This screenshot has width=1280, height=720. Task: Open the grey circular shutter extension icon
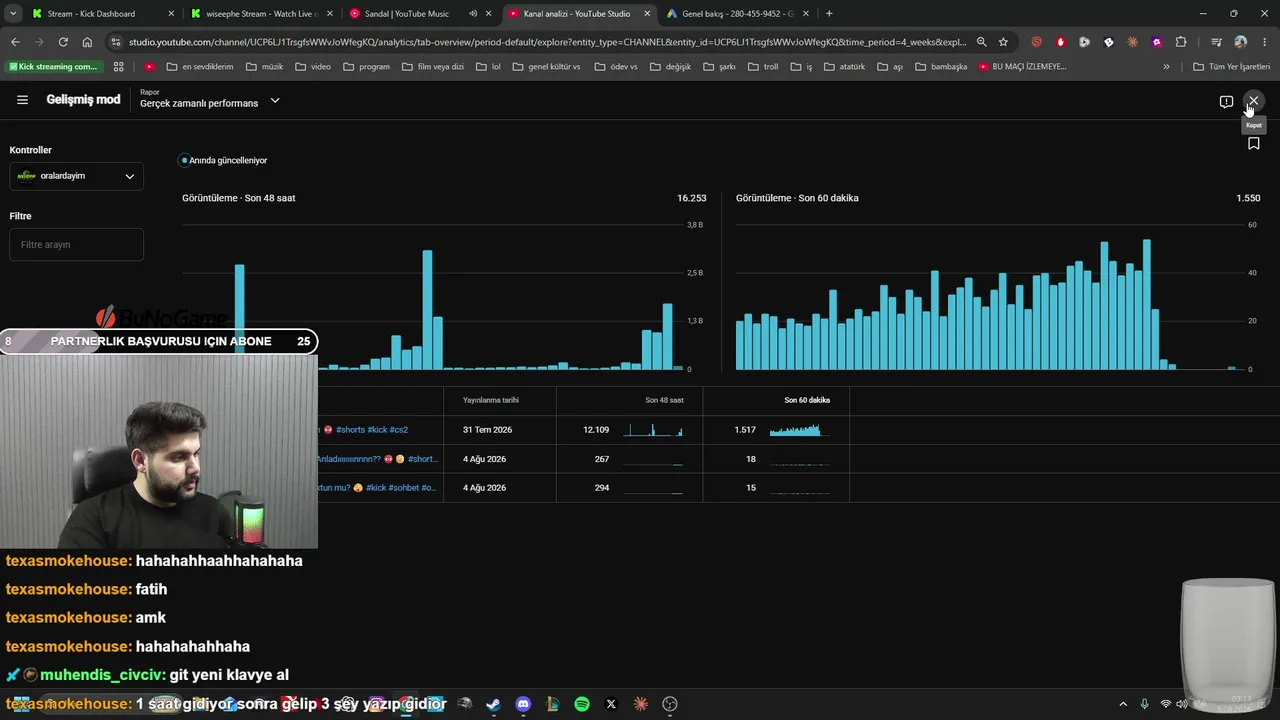pyautogui.click(x=1085, y=42)
